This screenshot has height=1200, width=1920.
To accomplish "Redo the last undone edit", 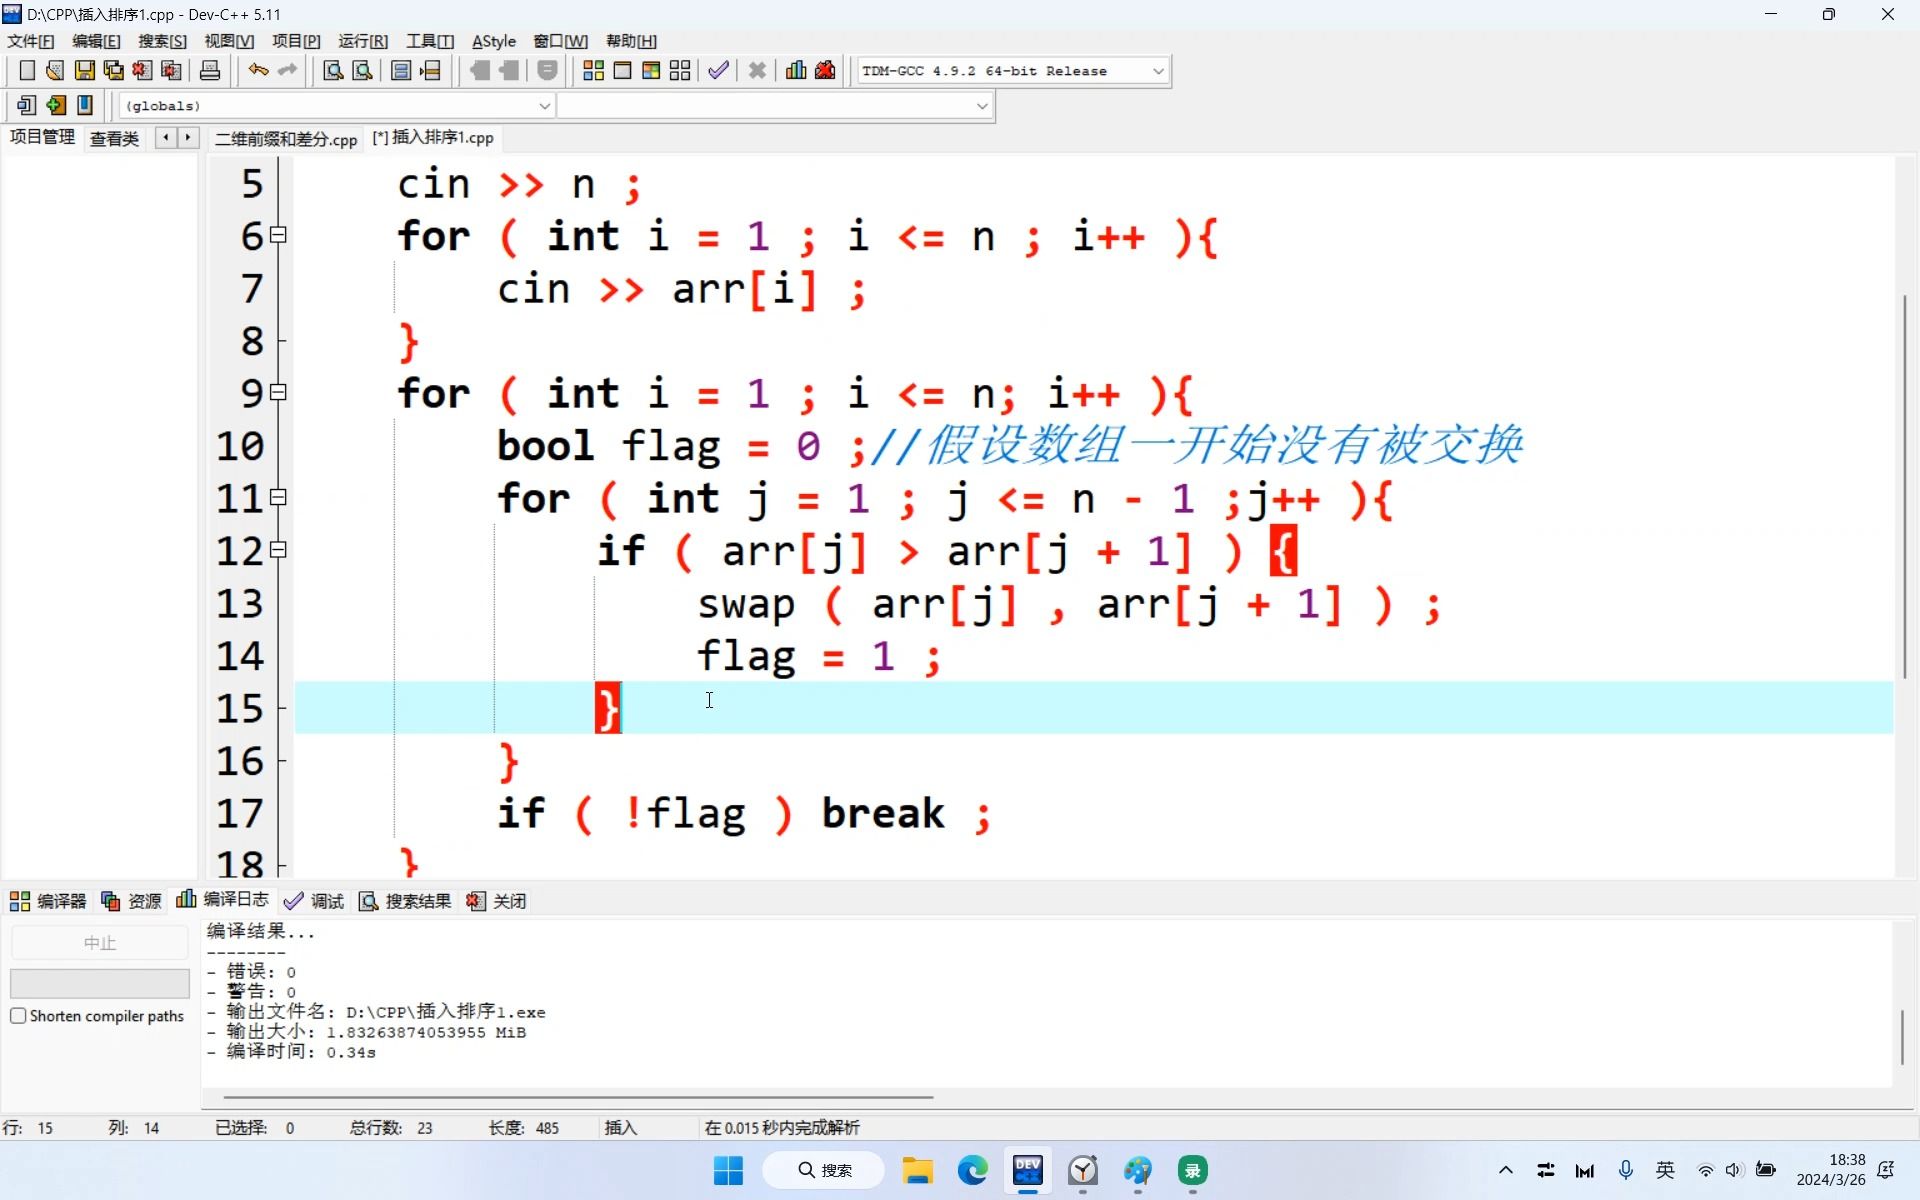I will tap(288, 71).
